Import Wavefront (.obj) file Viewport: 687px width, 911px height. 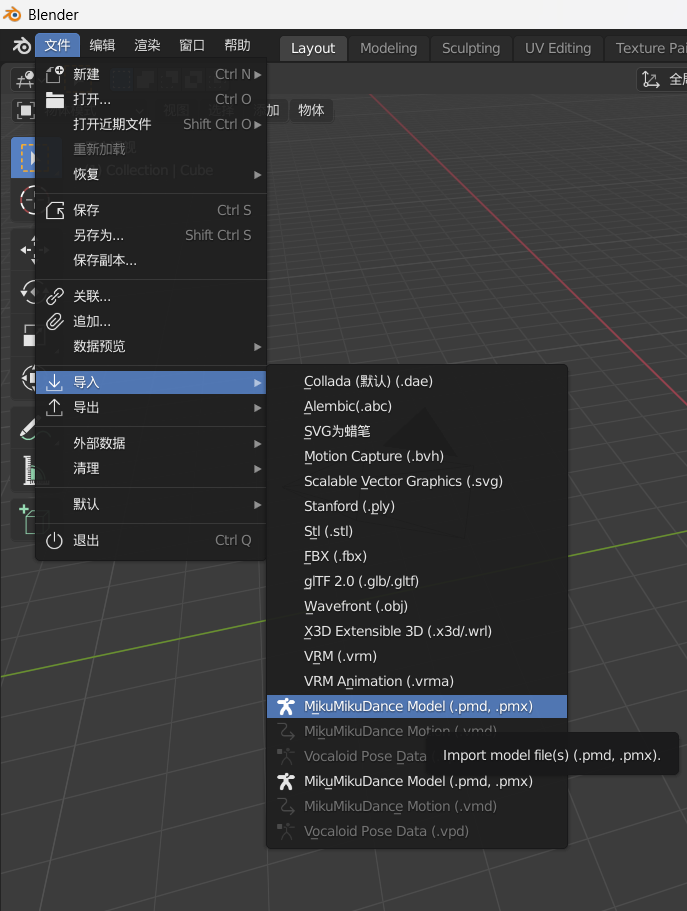(417, 606)
